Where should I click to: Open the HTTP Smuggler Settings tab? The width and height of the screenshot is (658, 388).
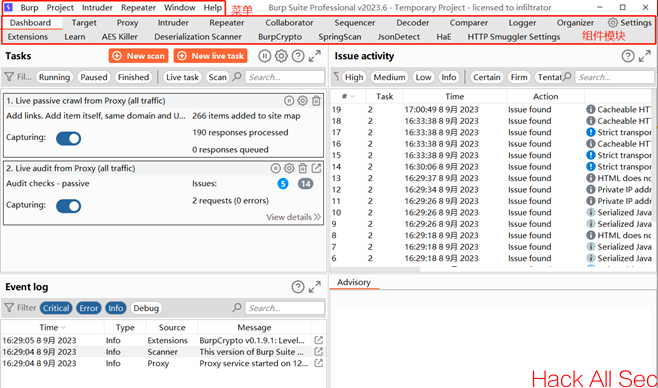click(514, 37)
